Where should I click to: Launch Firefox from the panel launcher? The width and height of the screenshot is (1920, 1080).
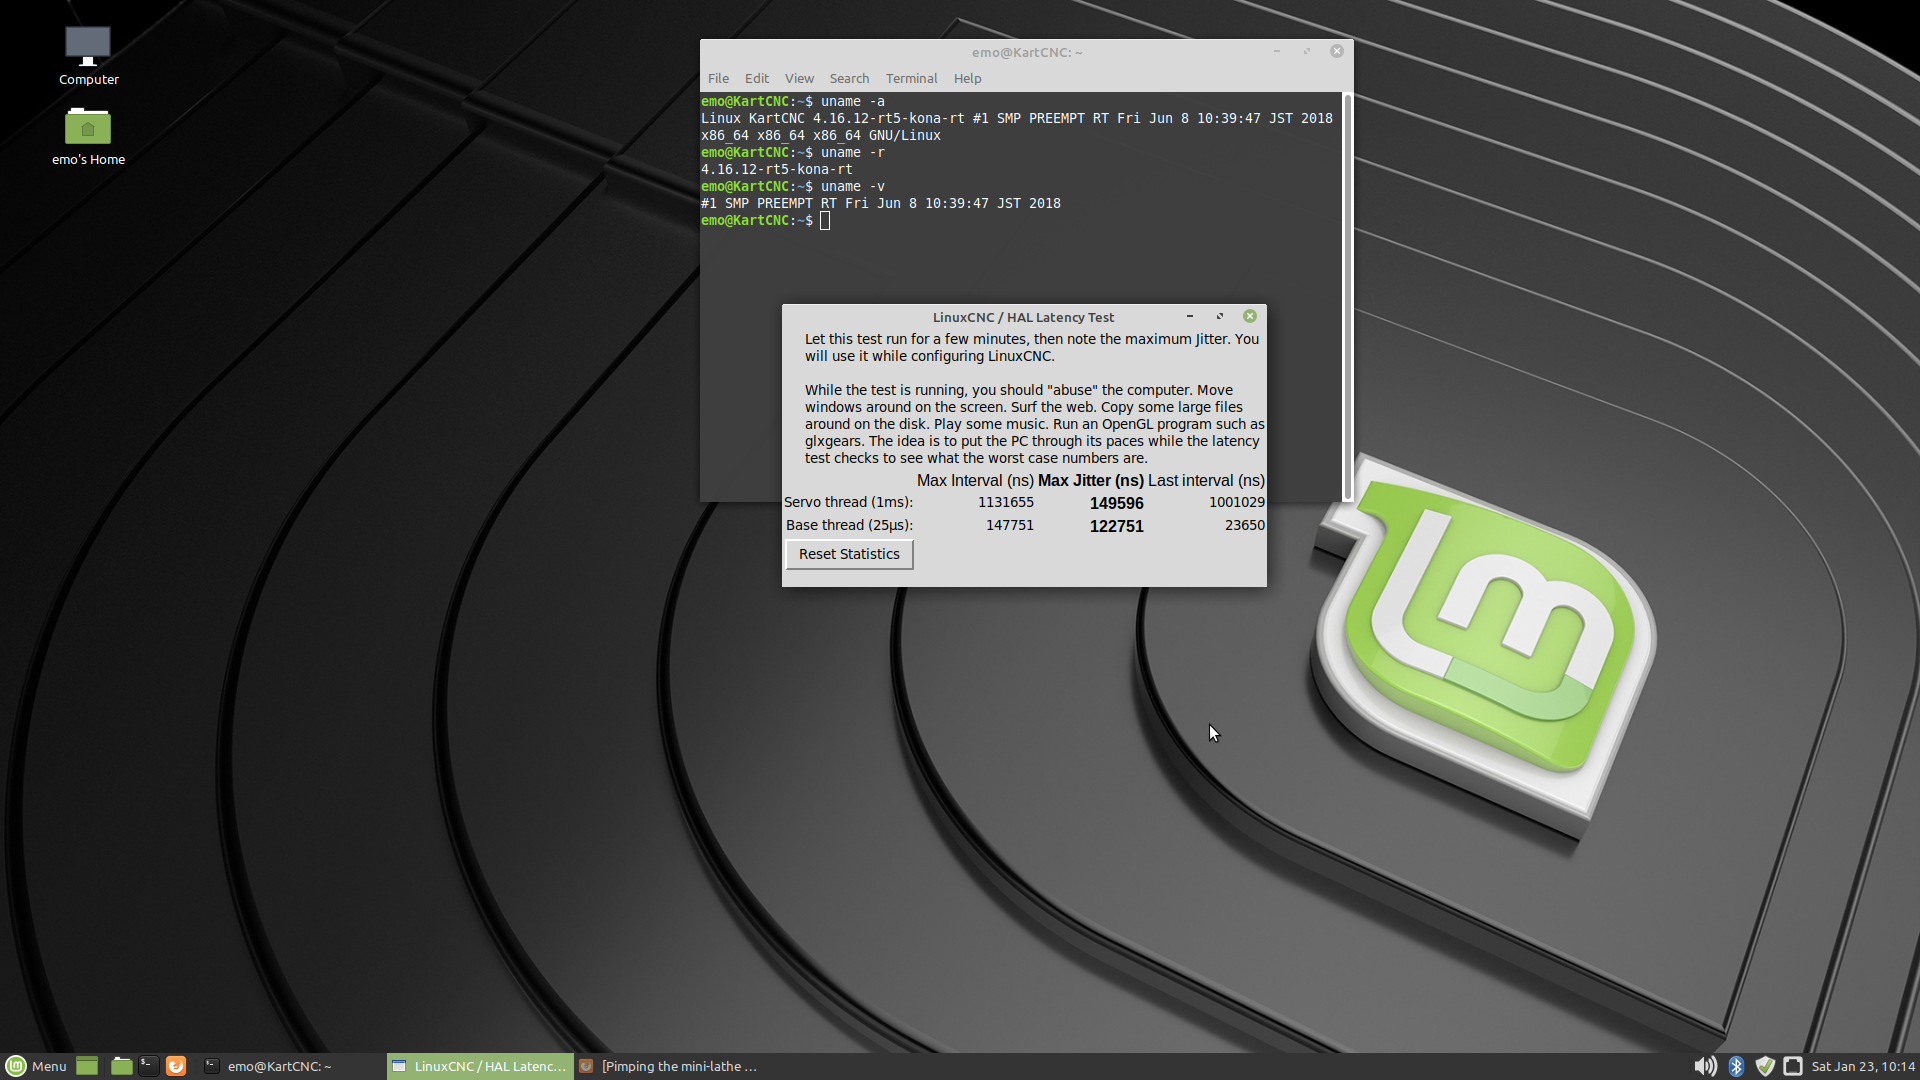176,1066
